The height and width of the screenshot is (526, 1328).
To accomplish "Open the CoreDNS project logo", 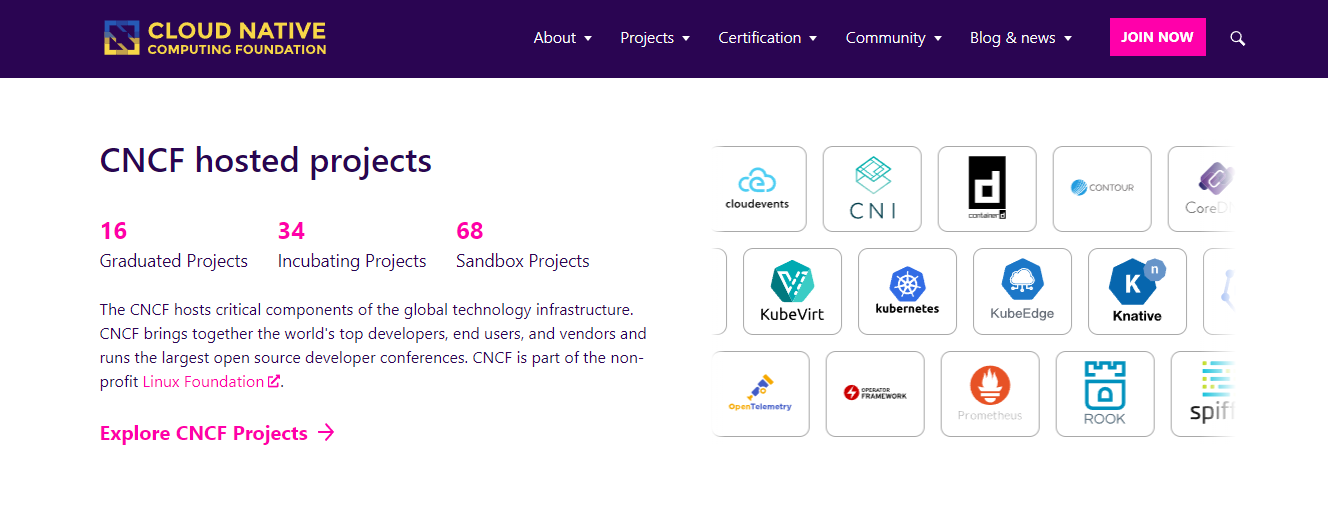I will click(x=1200, y=189).
